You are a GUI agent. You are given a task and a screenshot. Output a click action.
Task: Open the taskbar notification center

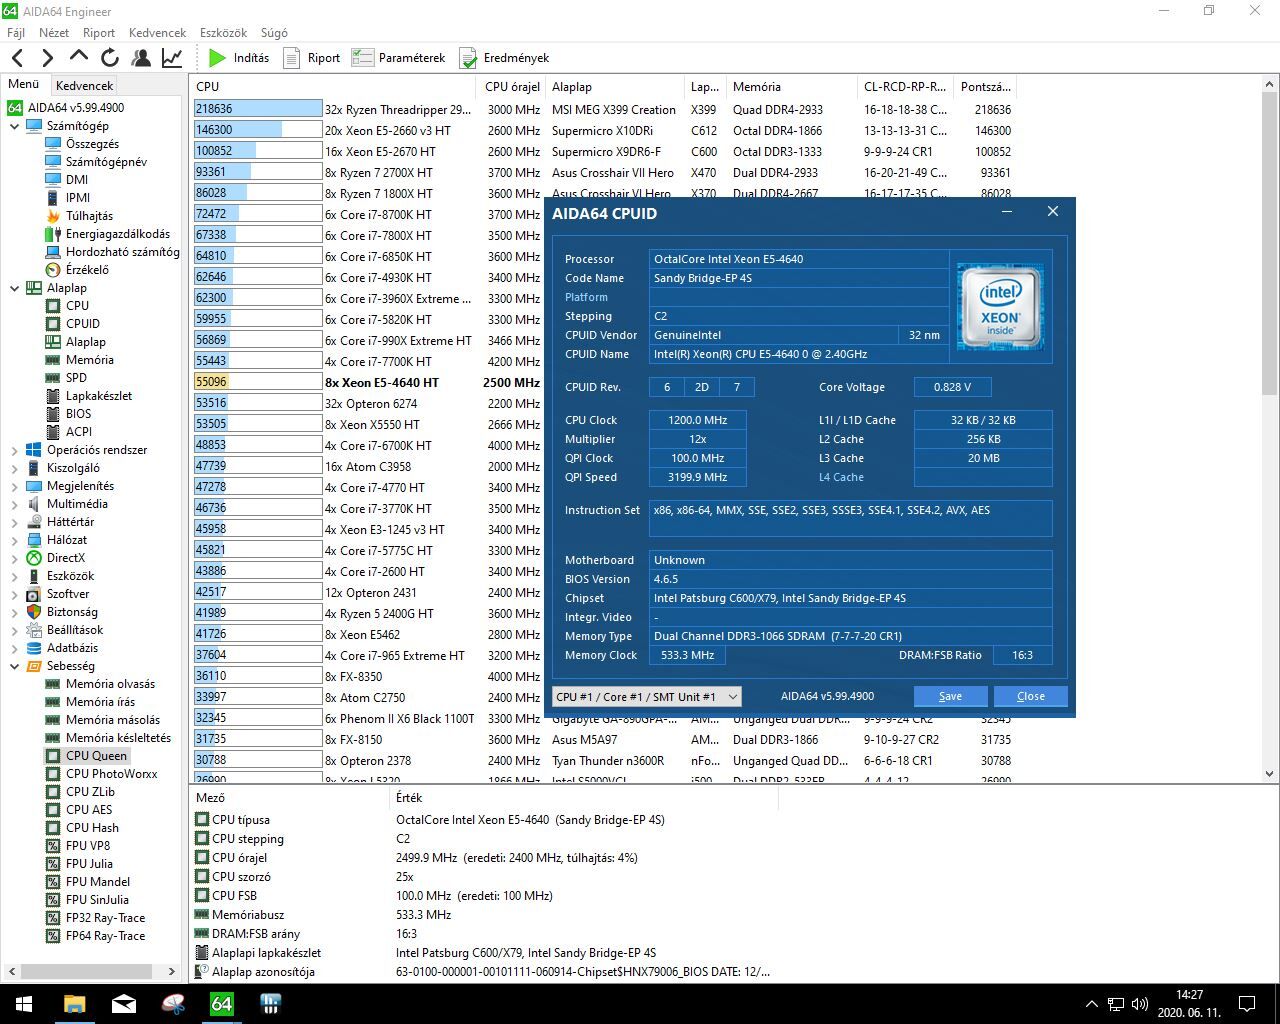point(1247,1004)
